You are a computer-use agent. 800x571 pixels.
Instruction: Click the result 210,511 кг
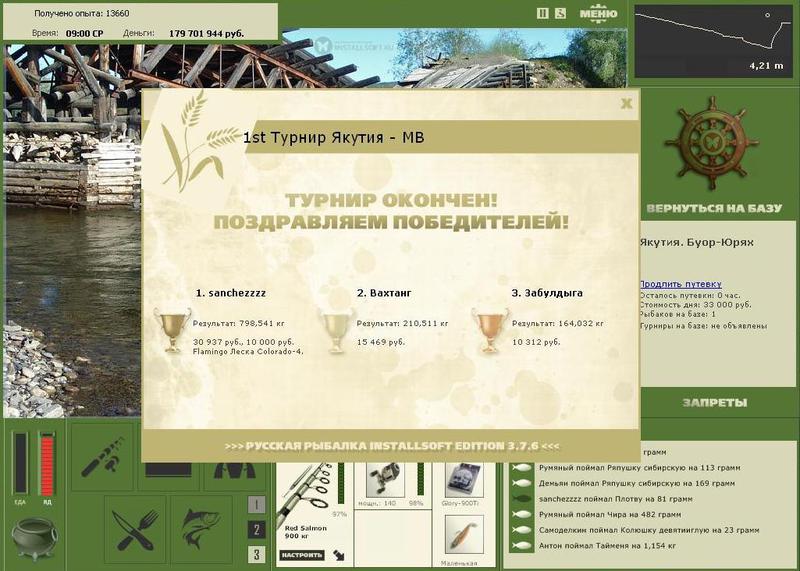click(x=426, y=324)
